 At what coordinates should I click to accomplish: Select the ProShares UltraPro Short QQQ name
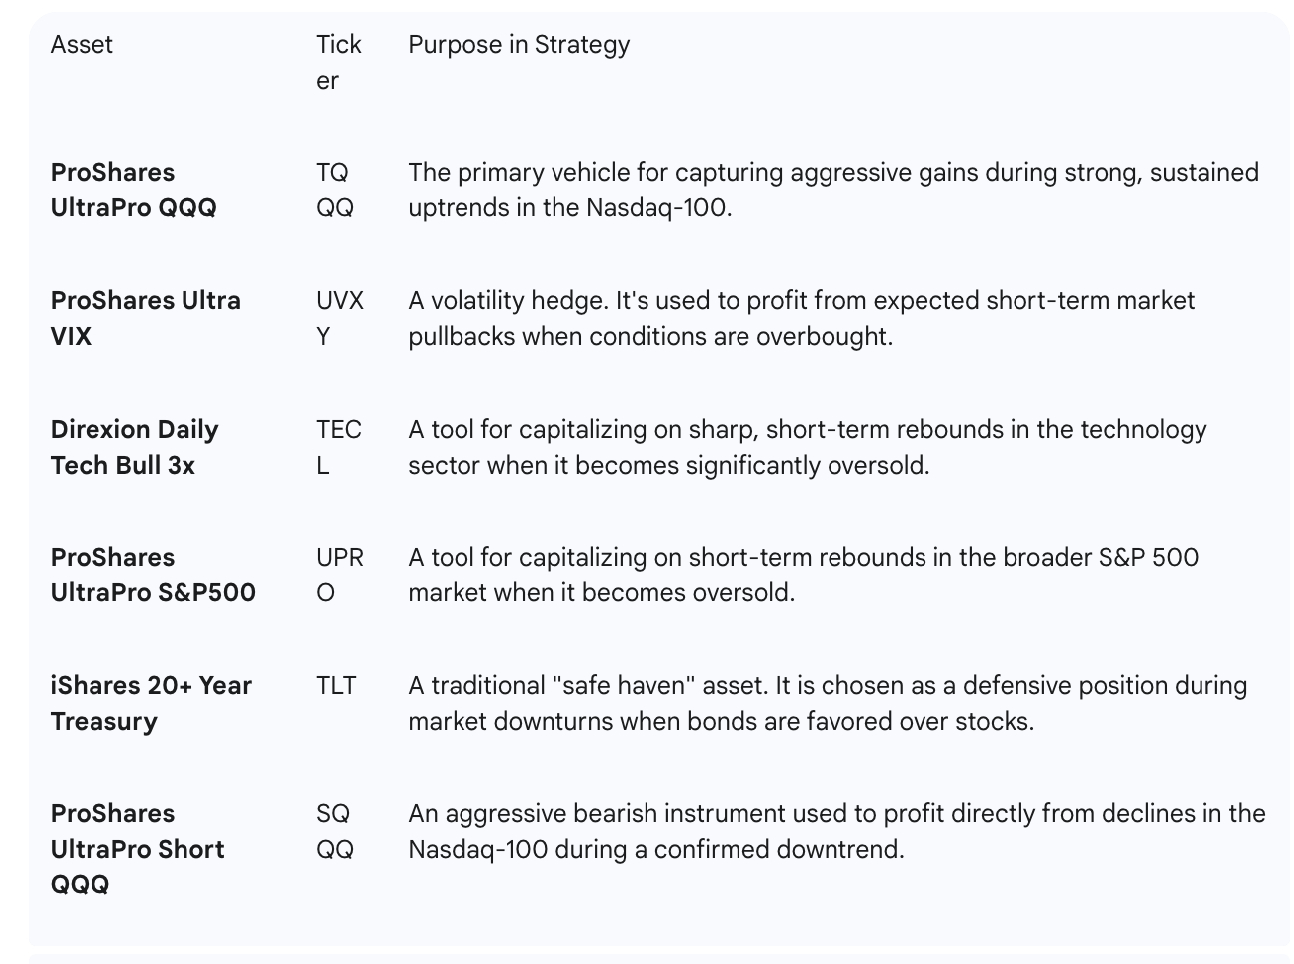137,849
